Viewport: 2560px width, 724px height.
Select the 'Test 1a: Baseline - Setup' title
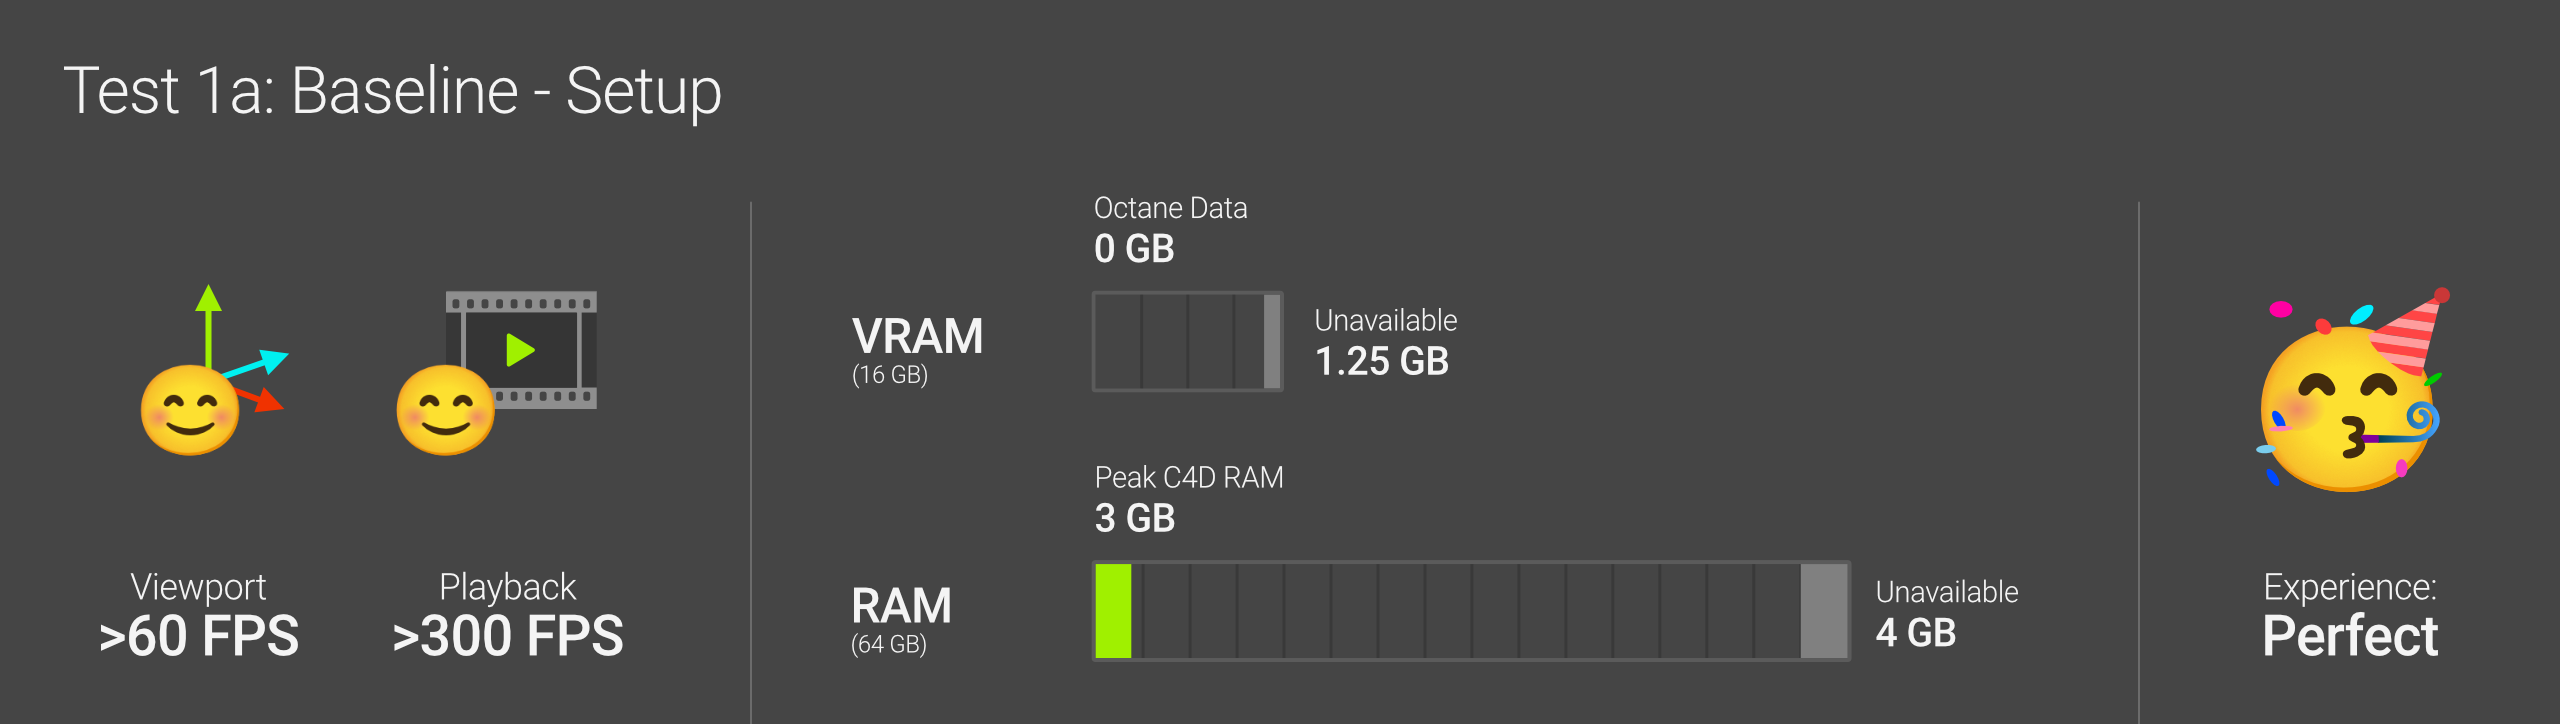click(392, 91)
